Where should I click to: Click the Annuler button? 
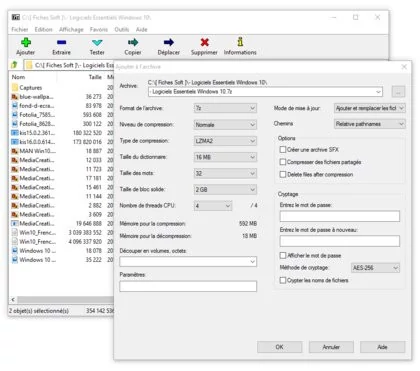click(331, 347)
